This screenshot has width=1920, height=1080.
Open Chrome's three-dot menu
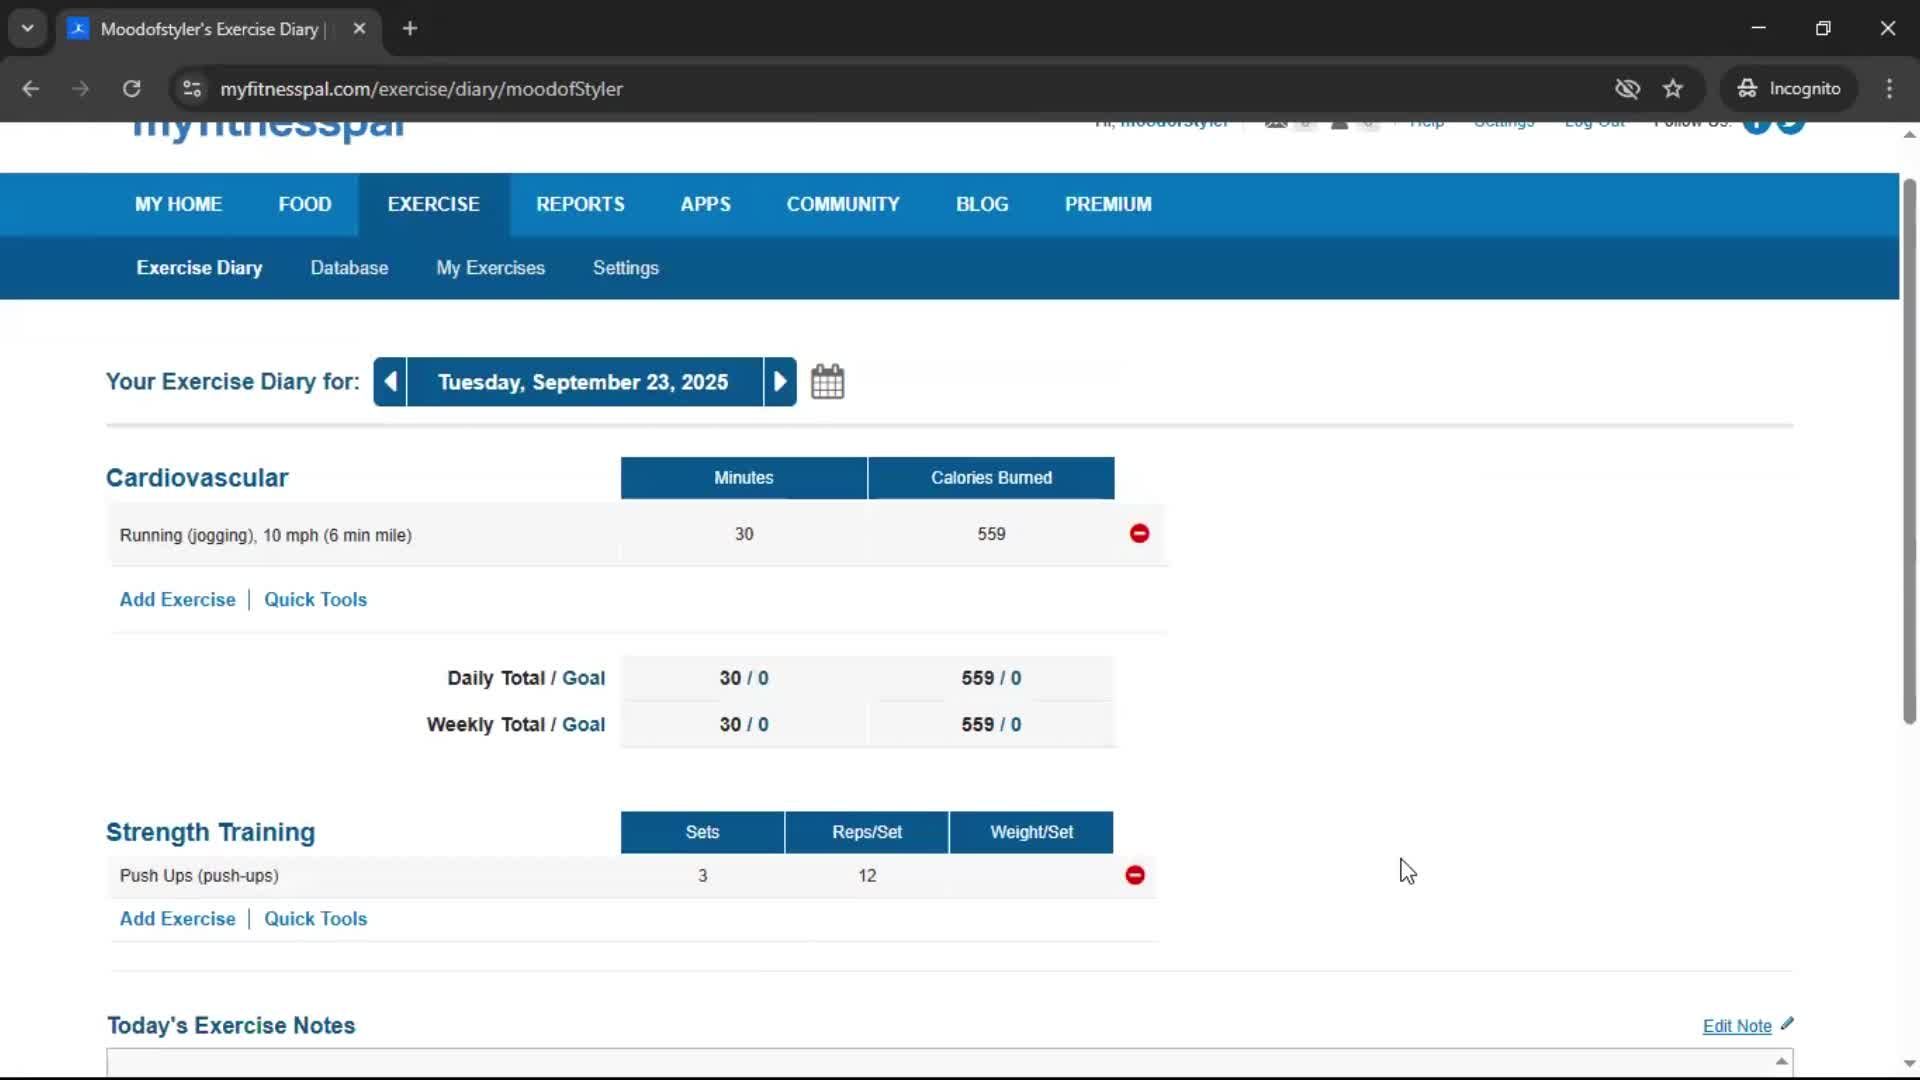[1889, 89]
